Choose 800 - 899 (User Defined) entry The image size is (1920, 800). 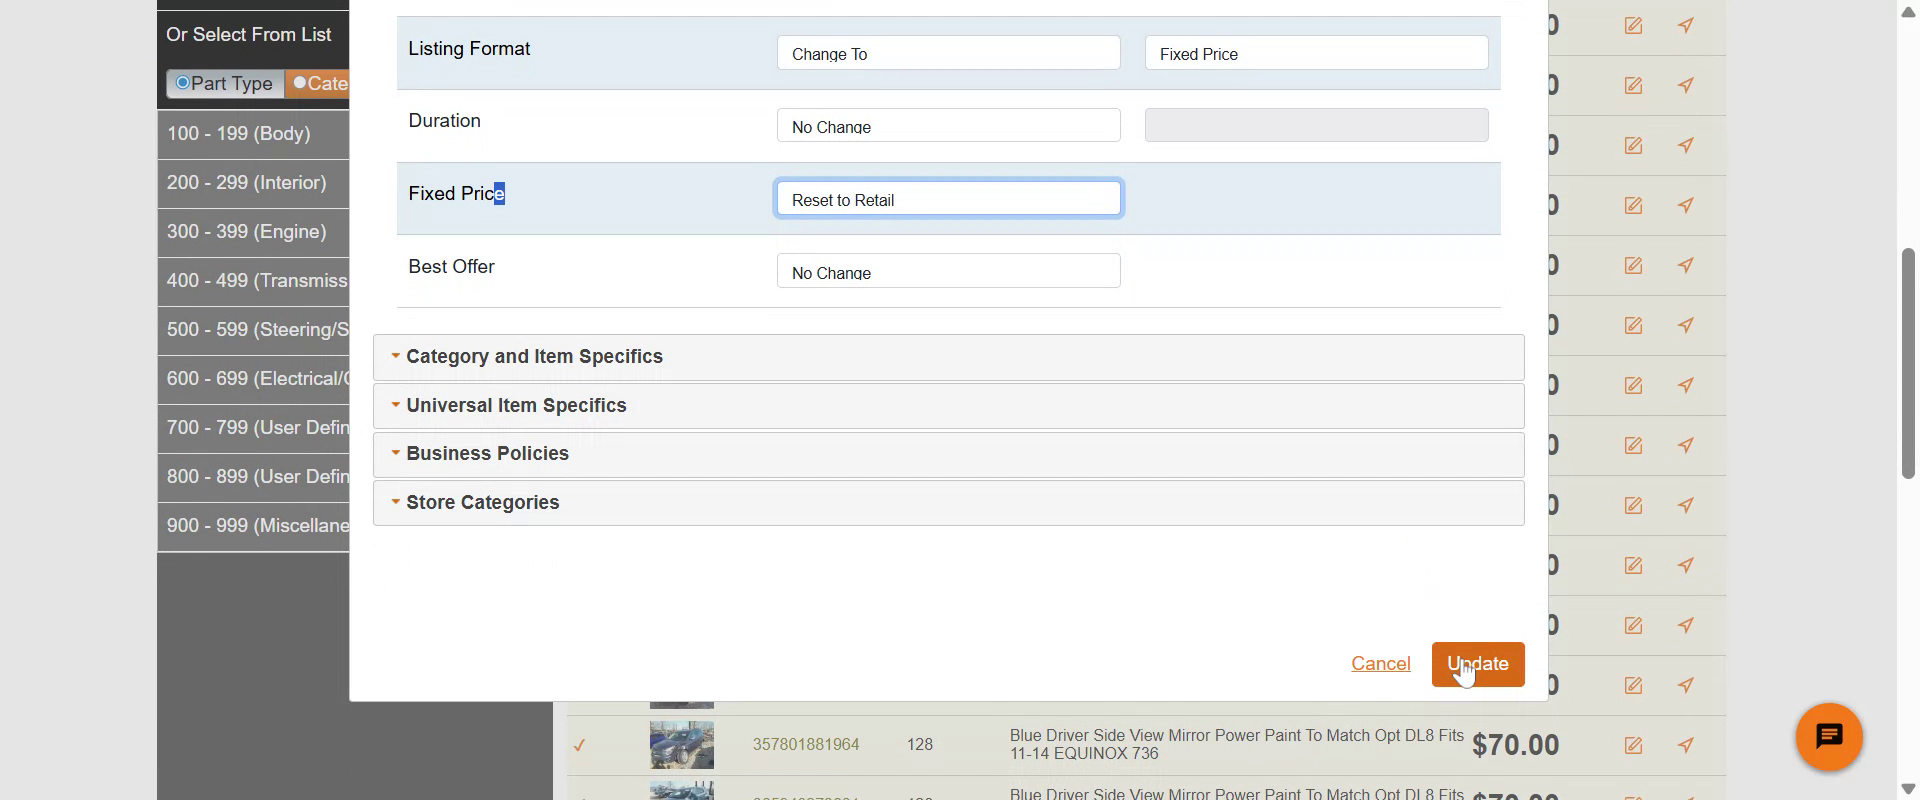point(253,477)
